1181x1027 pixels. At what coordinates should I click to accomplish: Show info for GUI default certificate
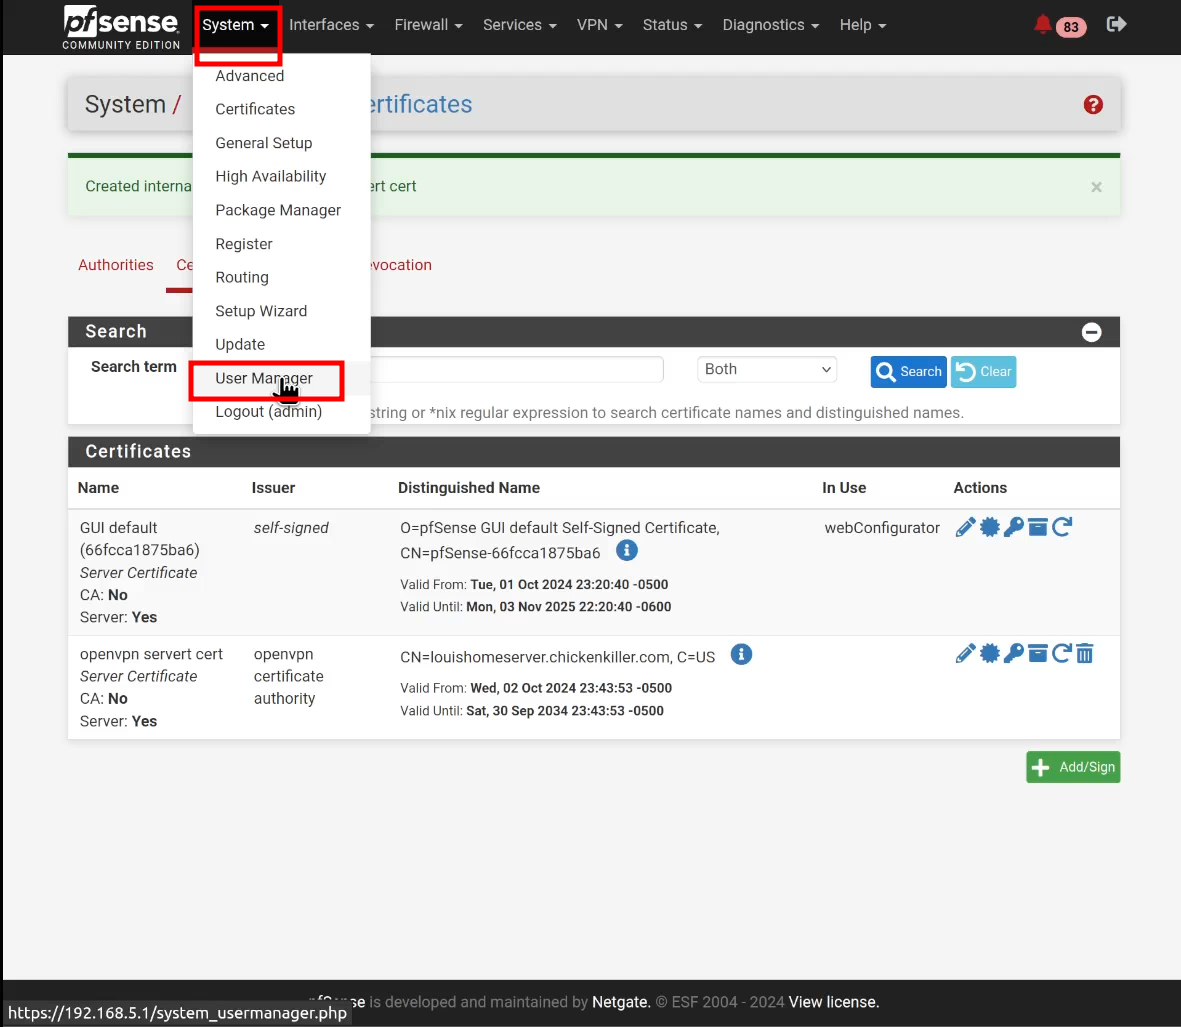click(x=627, y=550)
